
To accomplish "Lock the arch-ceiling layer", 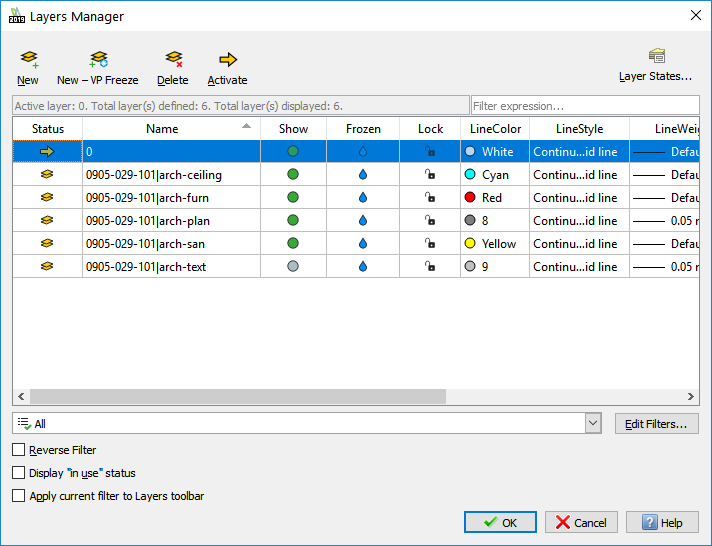I will (430, 174).
